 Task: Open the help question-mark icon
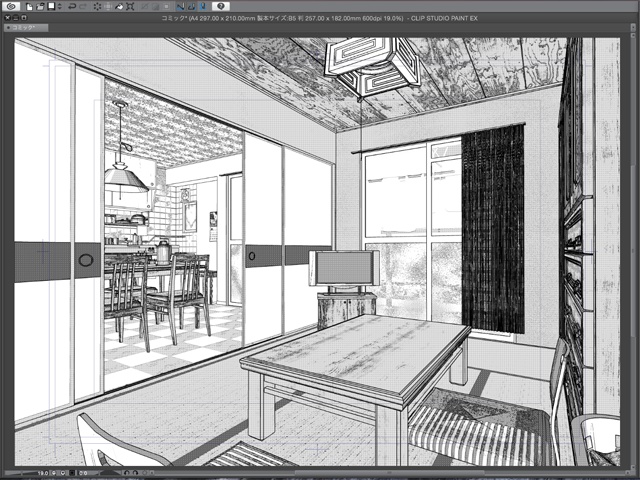point(221,6)
